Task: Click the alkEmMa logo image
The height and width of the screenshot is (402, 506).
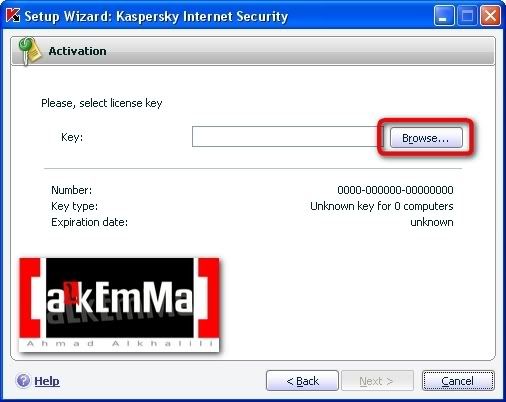Action: click(x=119, y=304)
